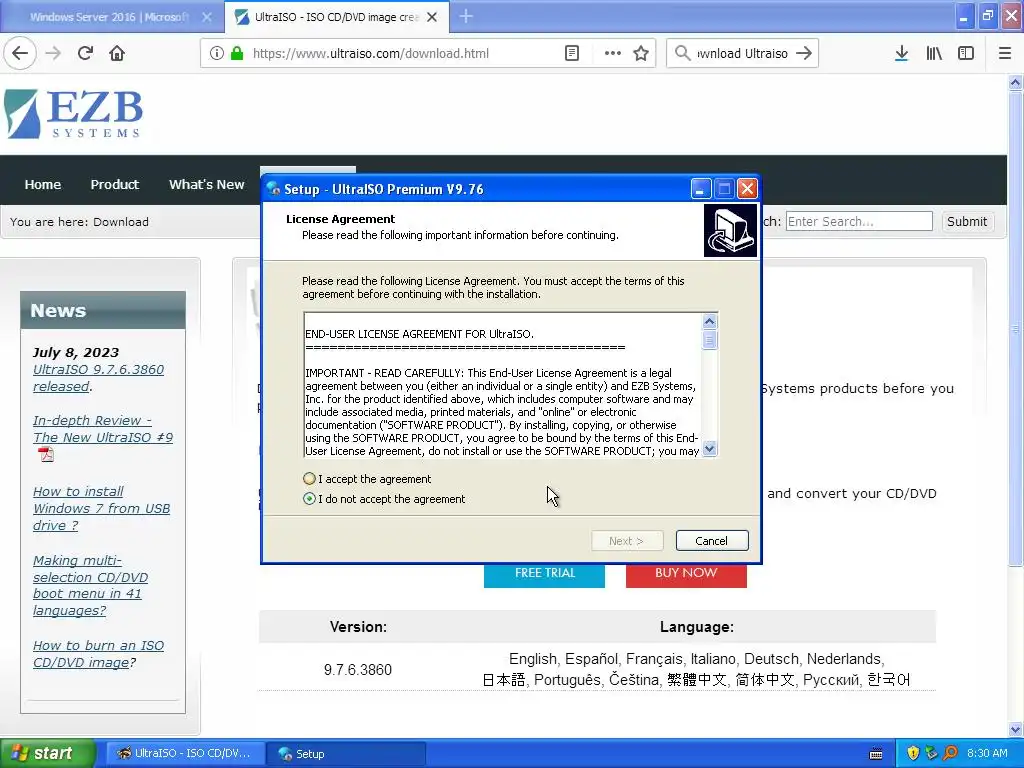This screenshot has width=1024, height=768.
Task: Close the UltraISO browser tab
Action: (x=432, y=17)
